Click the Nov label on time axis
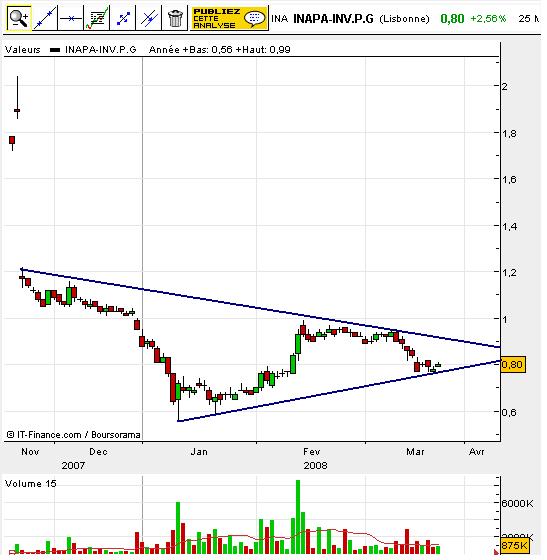Image resolution: width=547 pixels, height=560 pixels. [30, 452]
